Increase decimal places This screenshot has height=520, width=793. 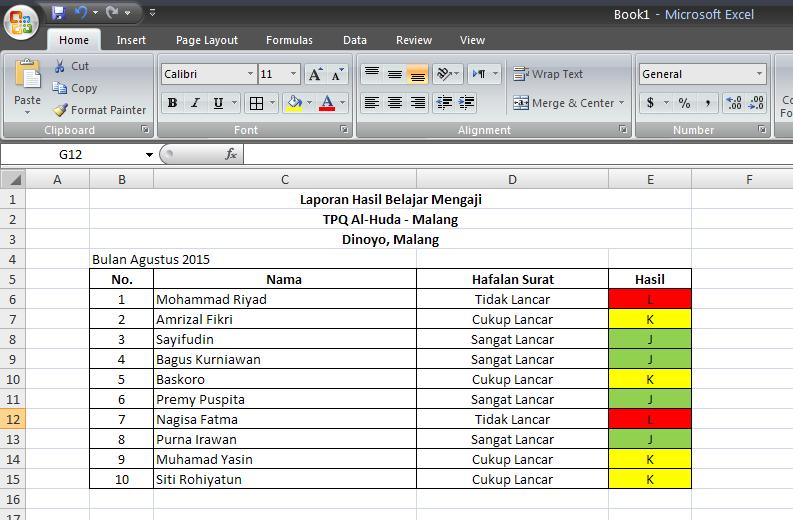coord(734,103)
